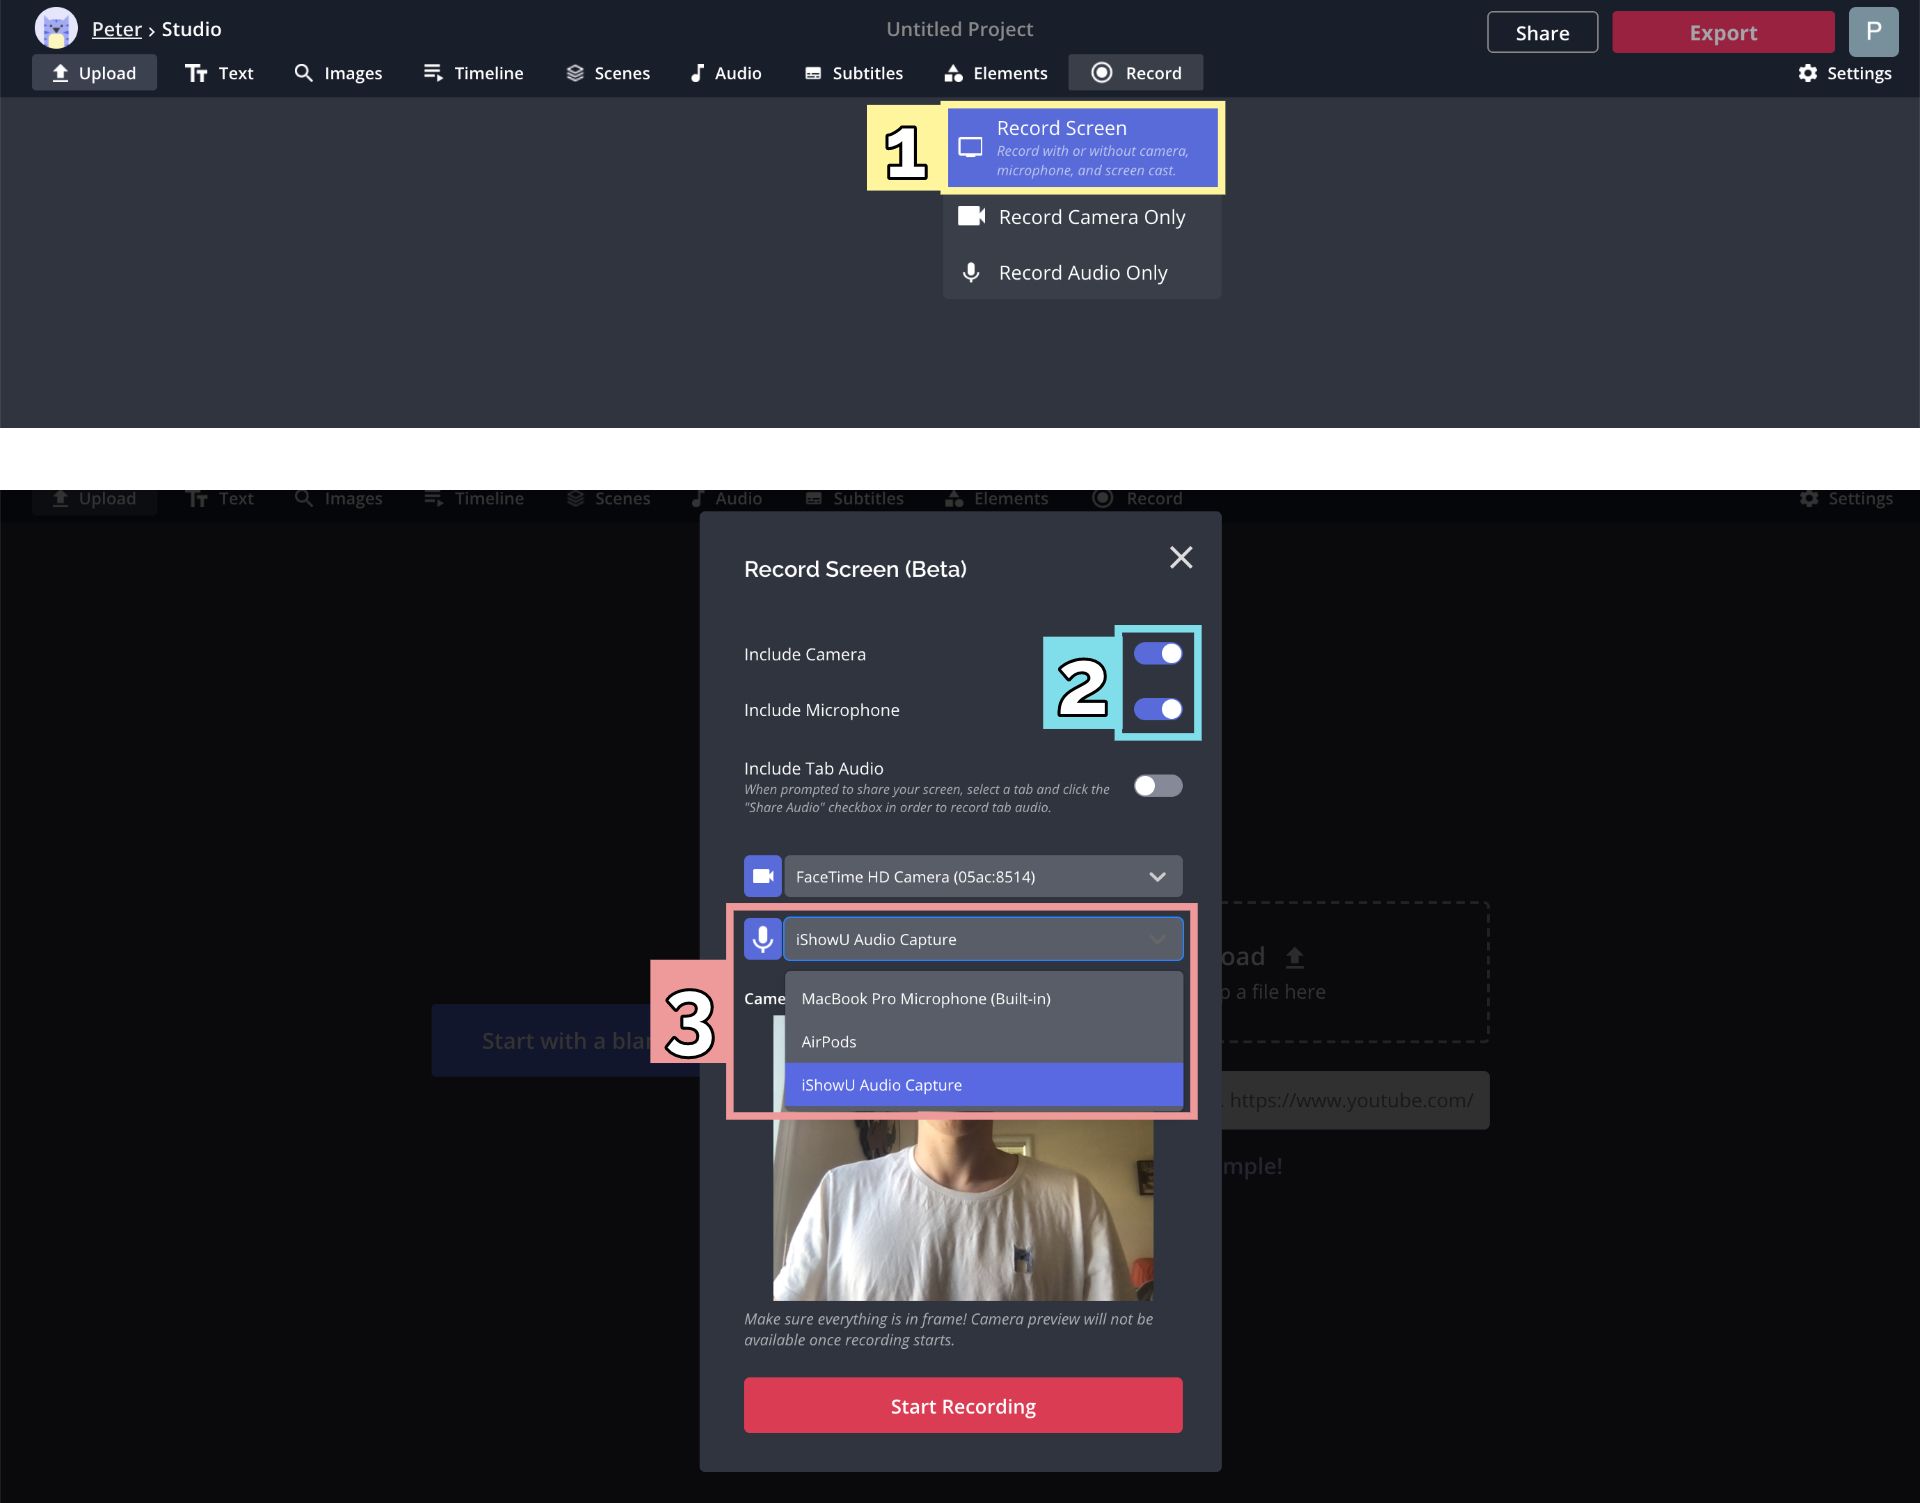Open the Timeline panel
Screen dimensions: 1920x1503
[x=473, y=73]
